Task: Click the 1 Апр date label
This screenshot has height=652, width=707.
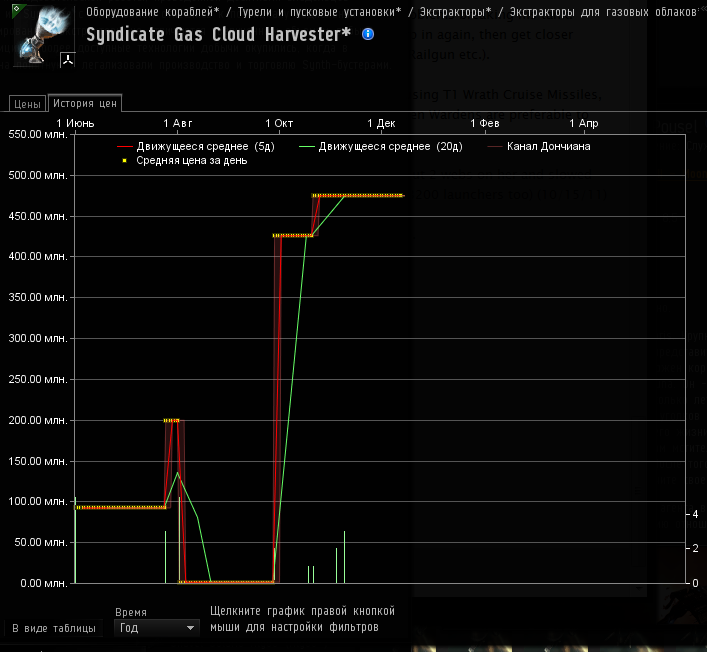Action: pos(583,123)
